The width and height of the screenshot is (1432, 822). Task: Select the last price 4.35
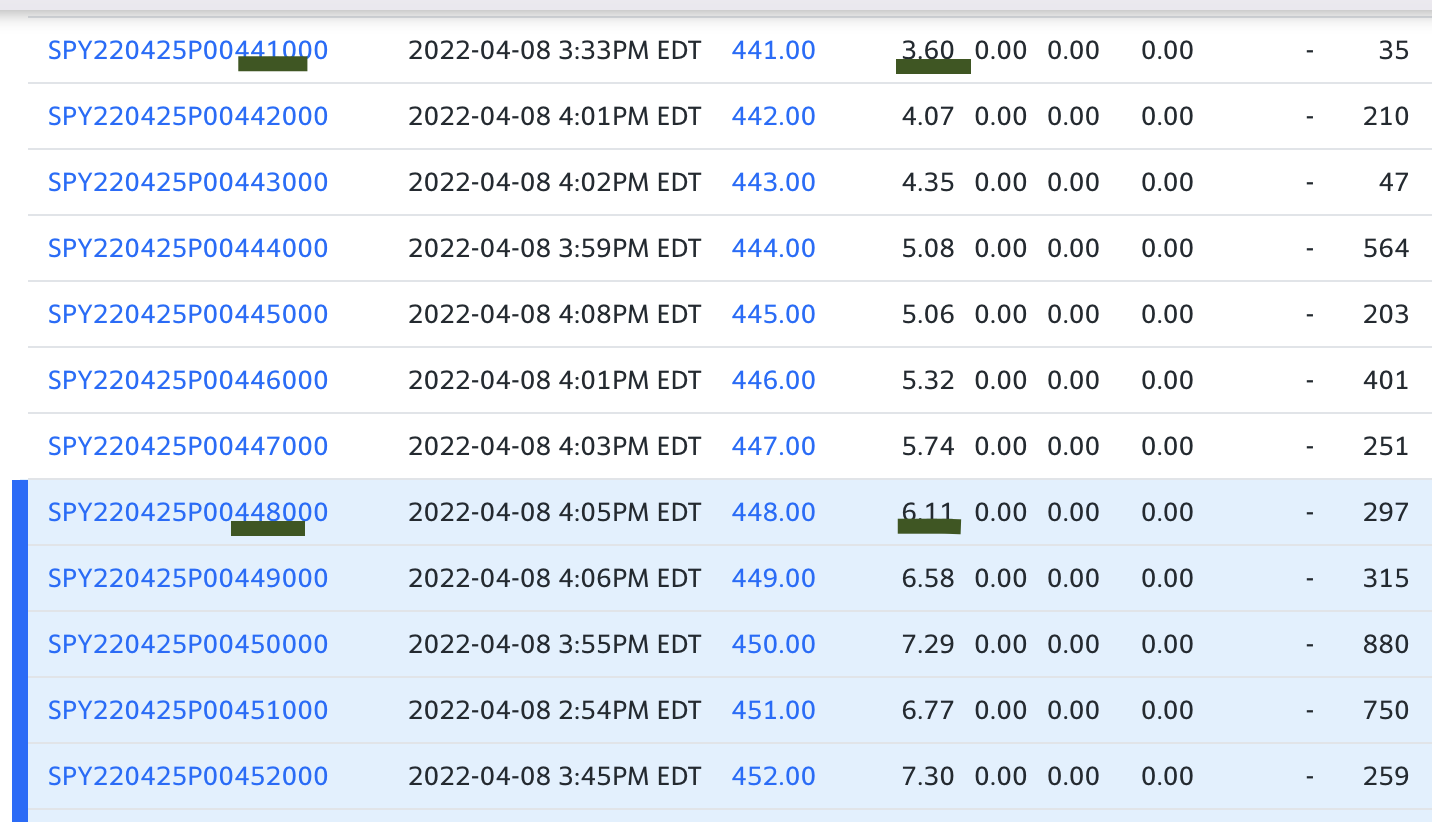[928, 182]
